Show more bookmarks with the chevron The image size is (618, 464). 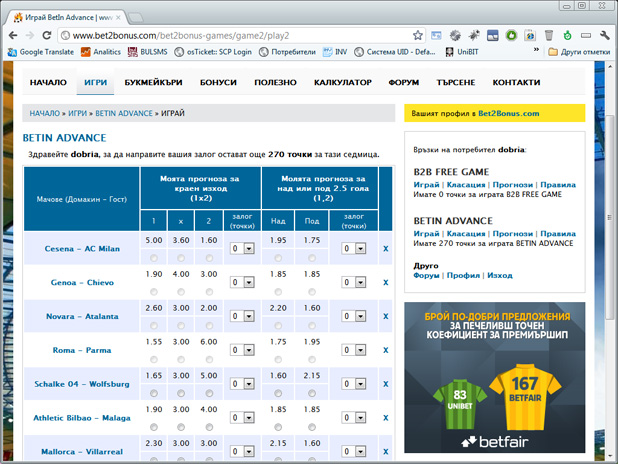pos(536,50)
